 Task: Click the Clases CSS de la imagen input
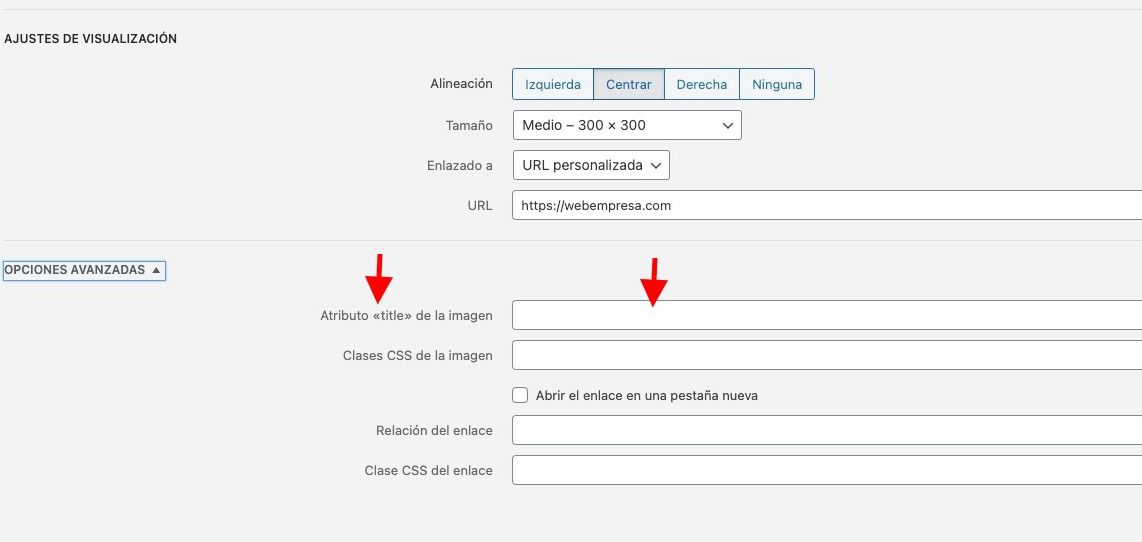point(827,356)
